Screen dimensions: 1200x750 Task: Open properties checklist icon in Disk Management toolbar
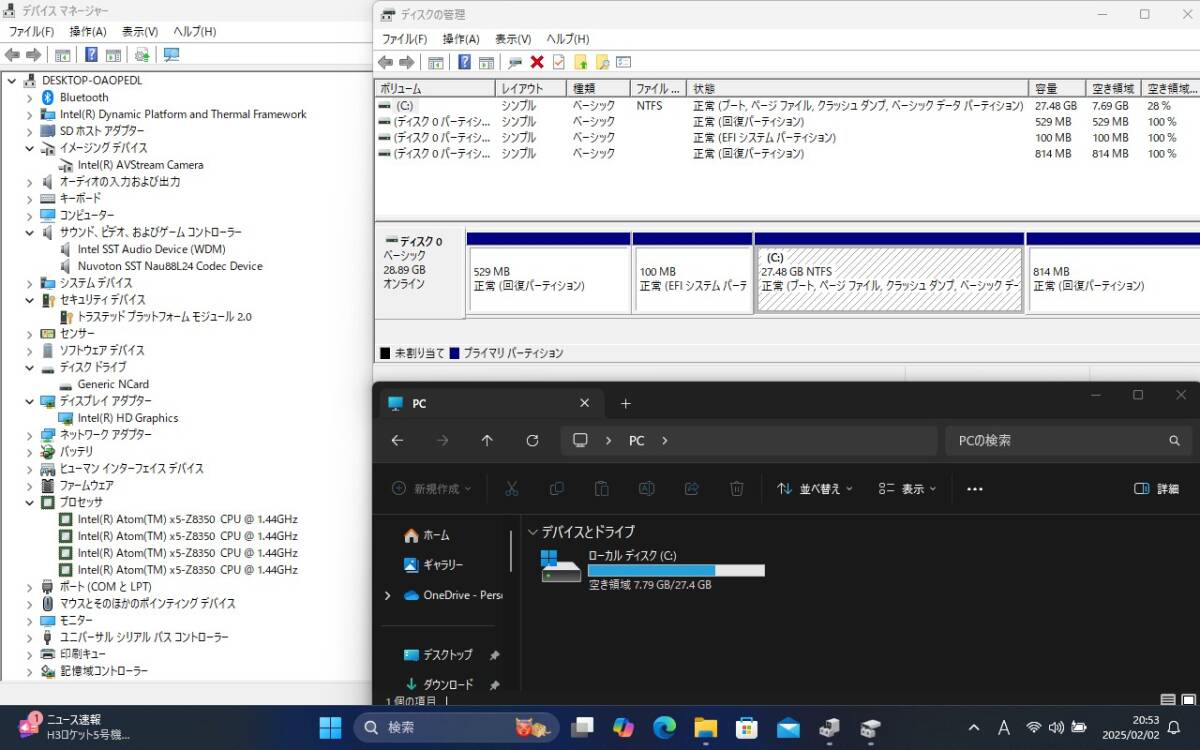coord(558,62)
